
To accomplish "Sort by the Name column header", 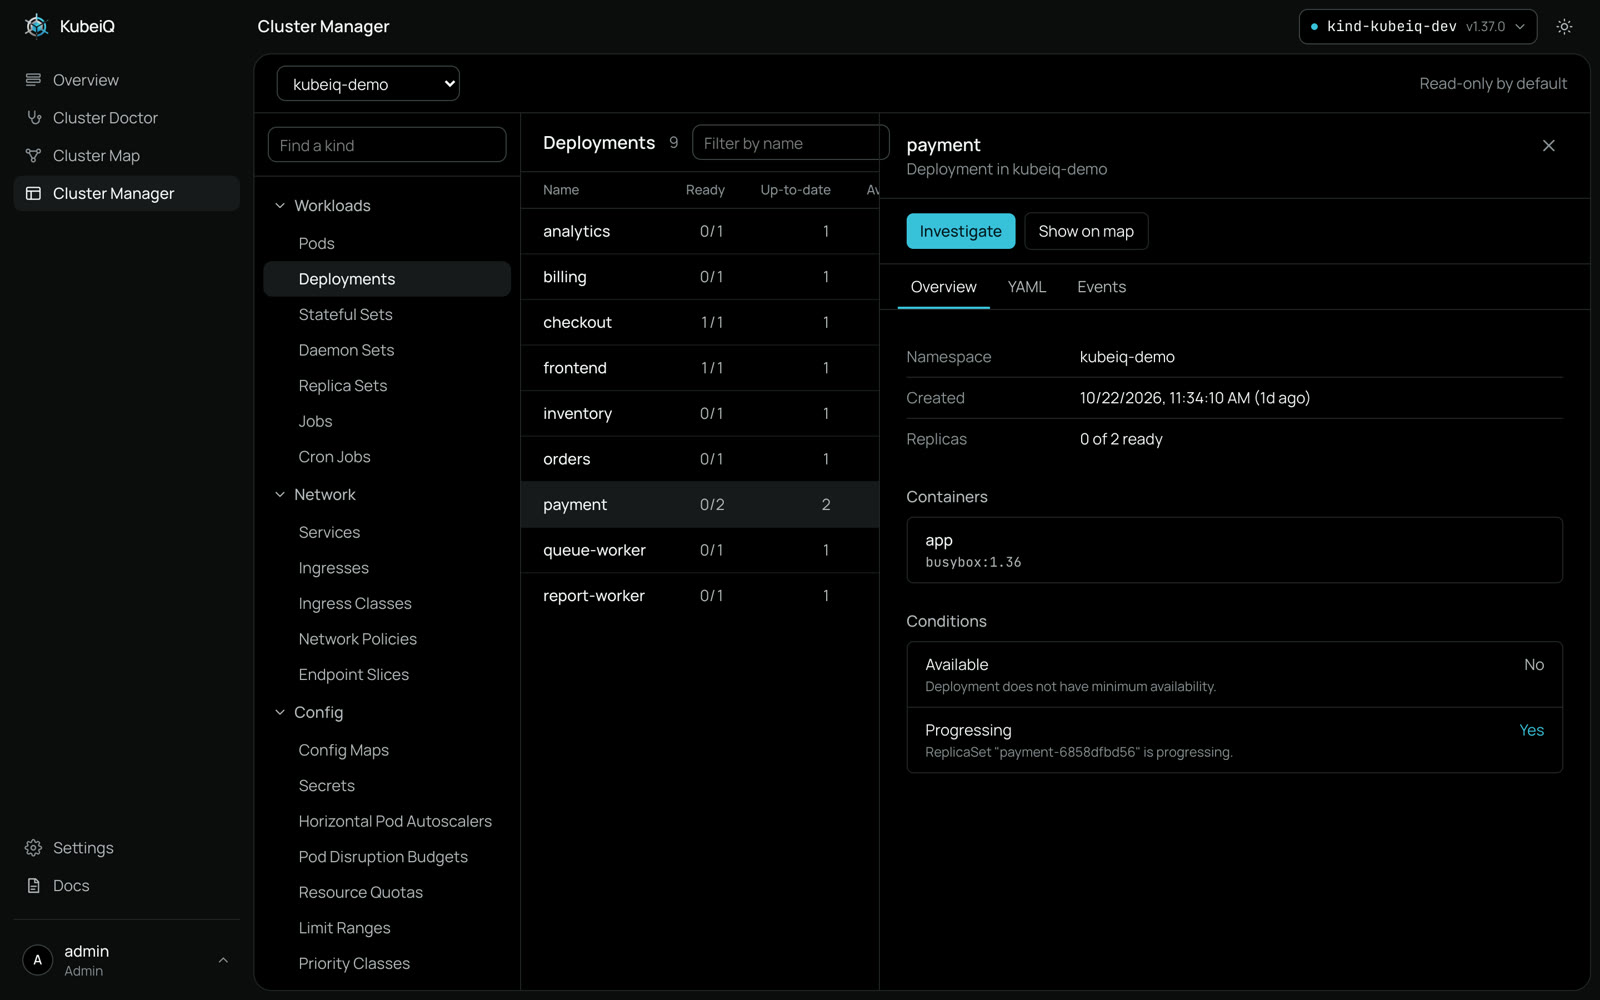I will (561, 190).
